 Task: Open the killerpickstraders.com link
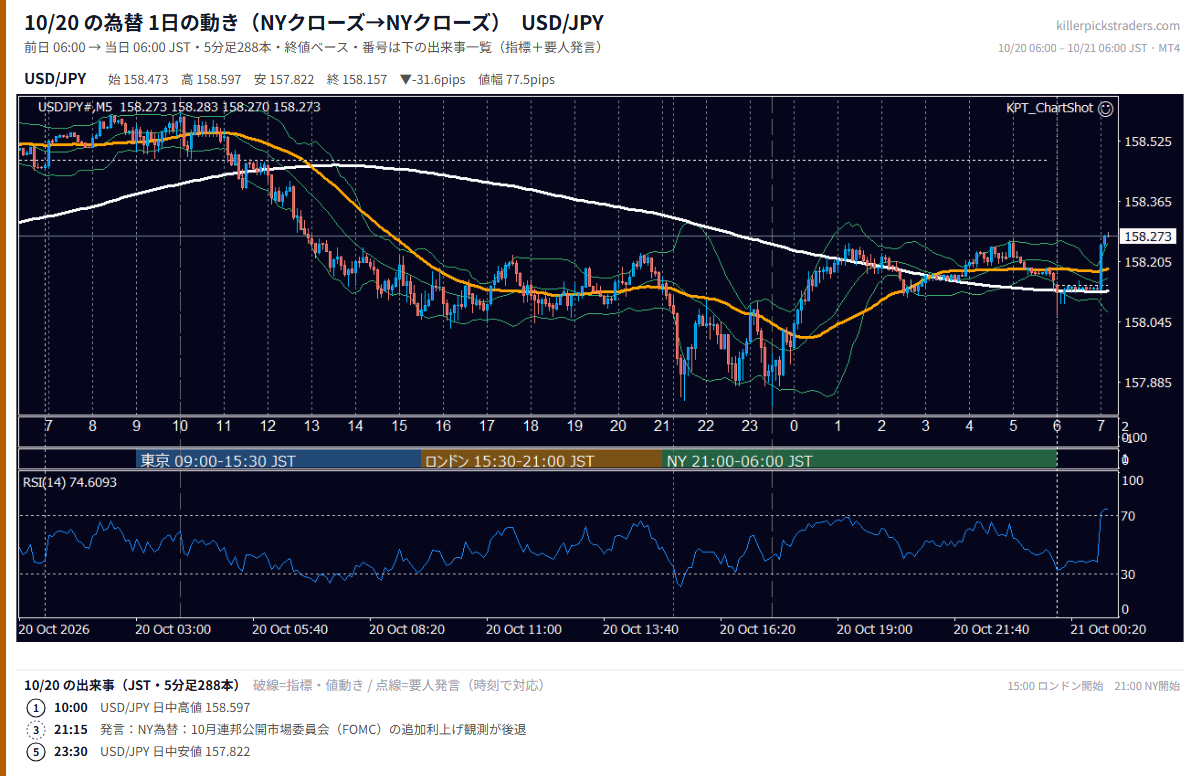pyautogui.click(x=1118, y=26)
